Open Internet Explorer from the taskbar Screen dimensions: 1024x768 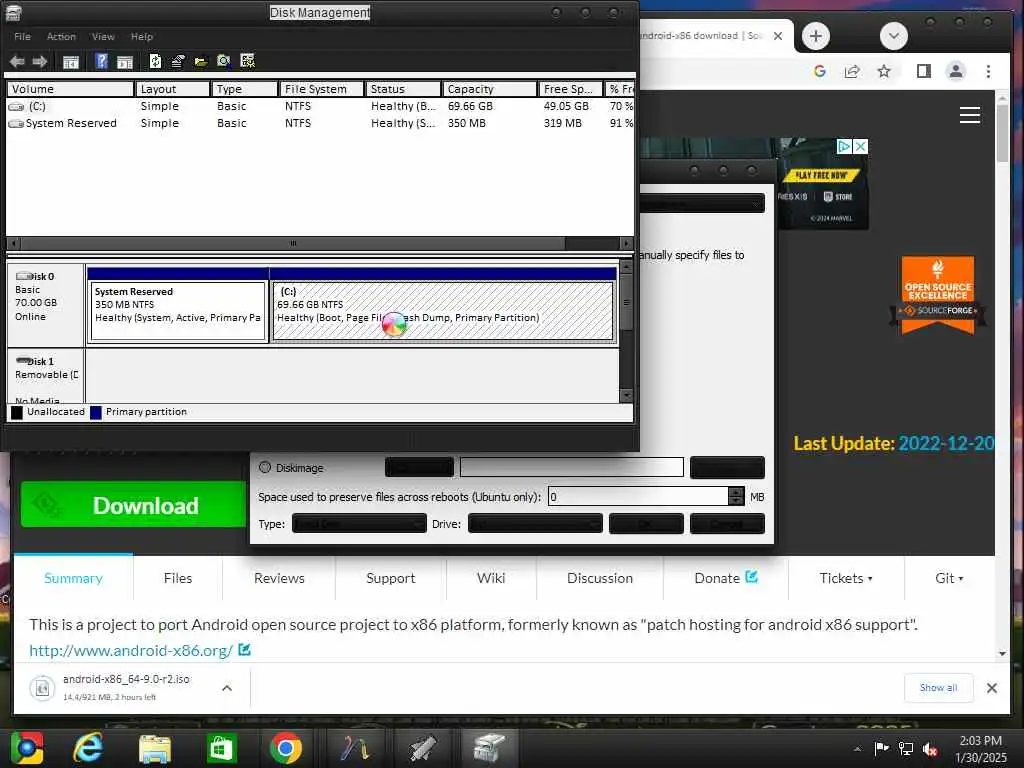coord(88,748)
